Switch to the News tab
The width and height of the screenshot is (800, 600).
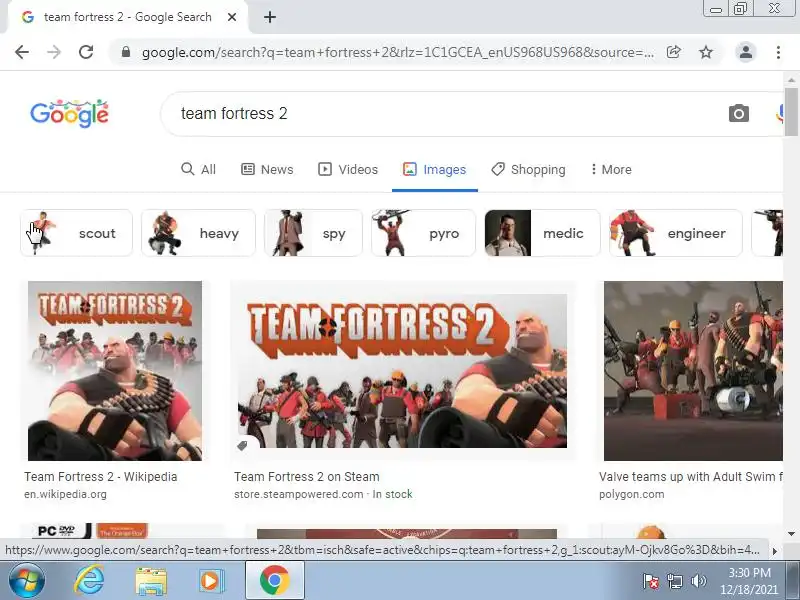pos(267,169)
